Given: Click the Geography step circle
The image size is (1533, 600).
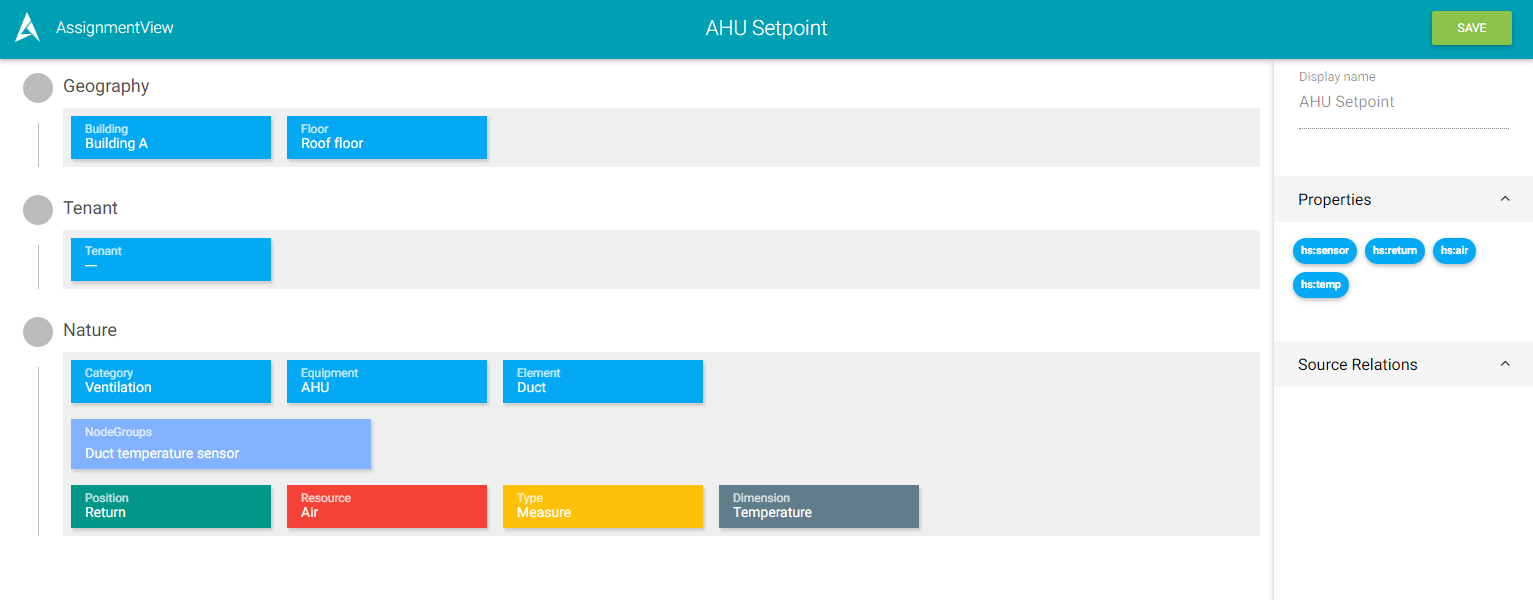Looking at the screenshot, I should click(x=38, y=88).
